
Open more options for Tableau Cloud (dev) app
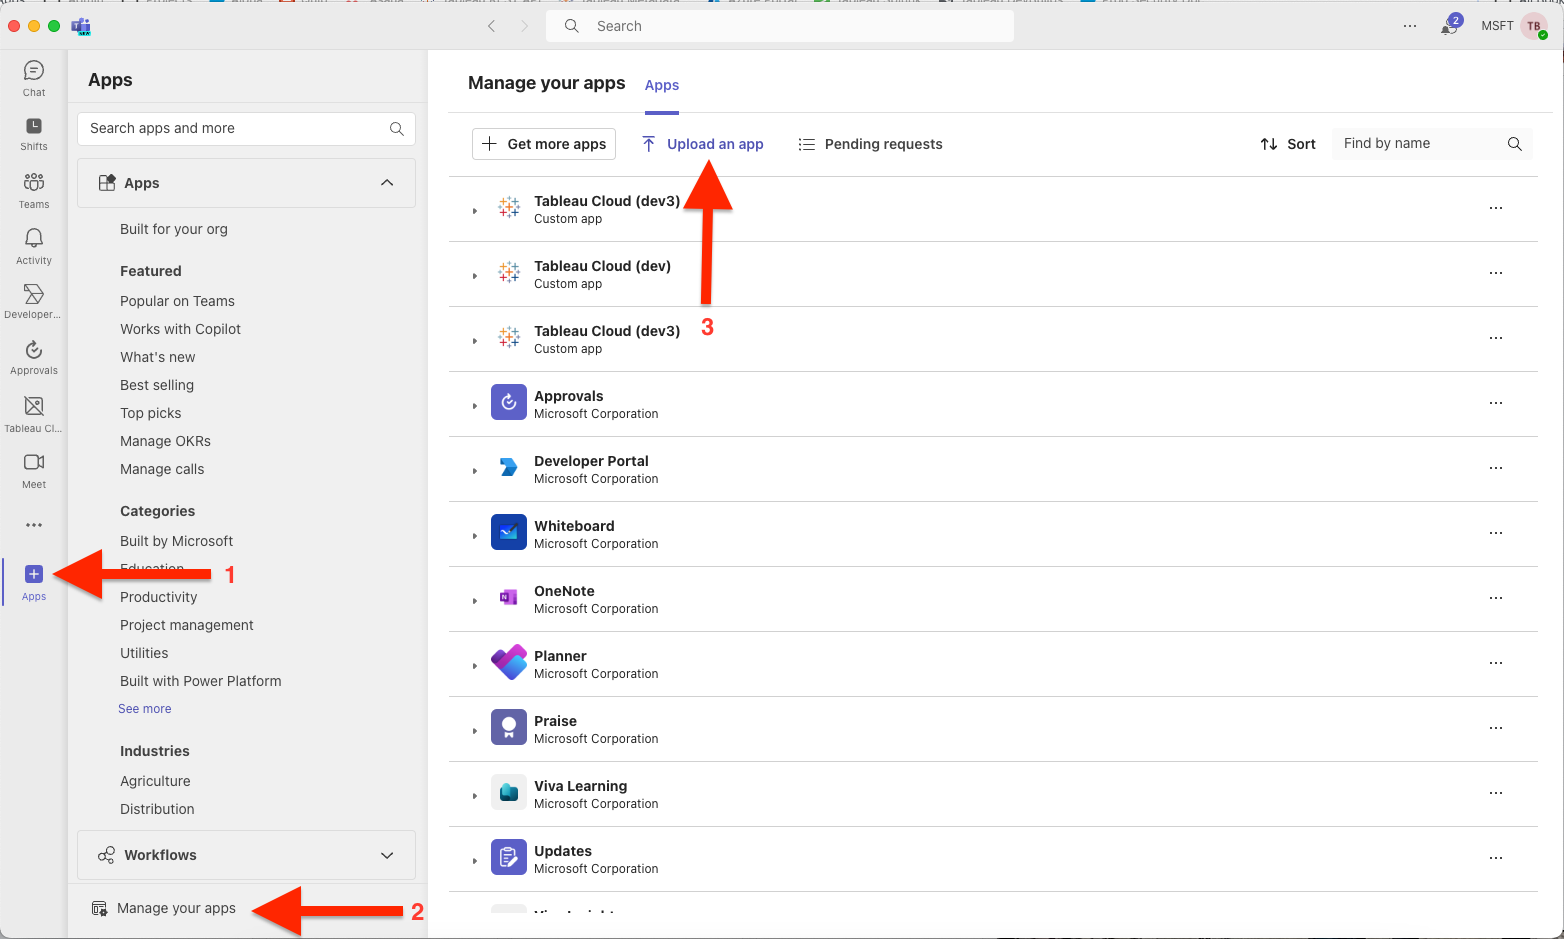(x=1496, y=273)
